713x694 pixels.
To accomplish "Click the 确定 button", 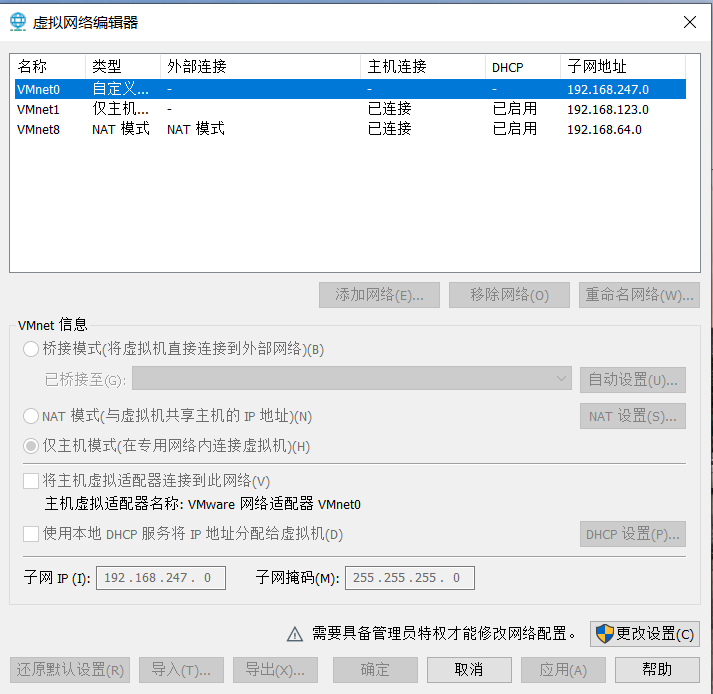I will [375, 670].
